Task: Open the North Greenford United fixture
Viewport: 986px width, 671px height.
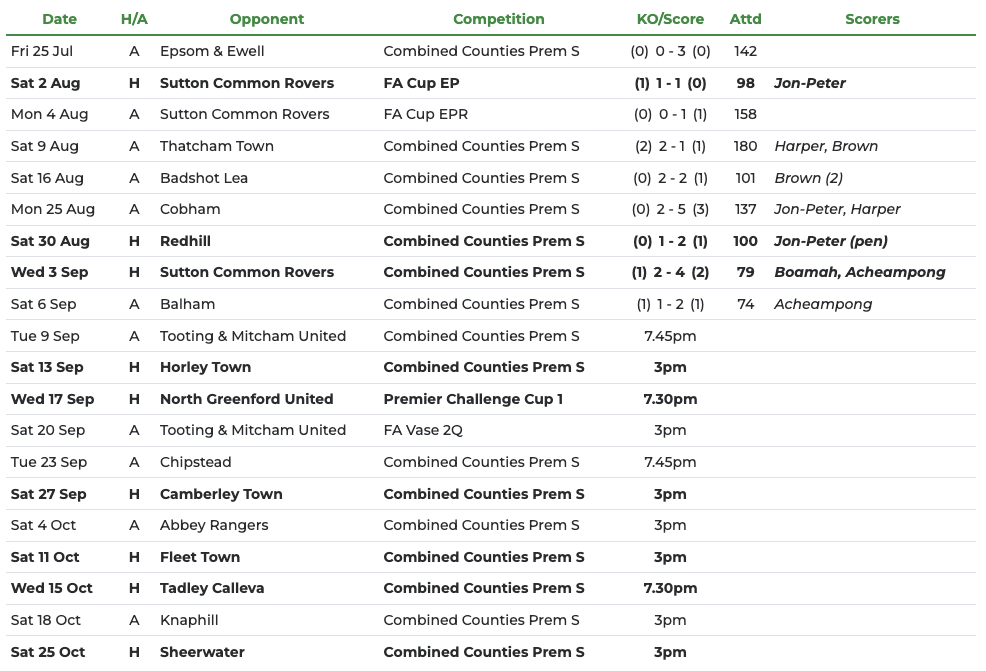Action: (x=246, y=399)
